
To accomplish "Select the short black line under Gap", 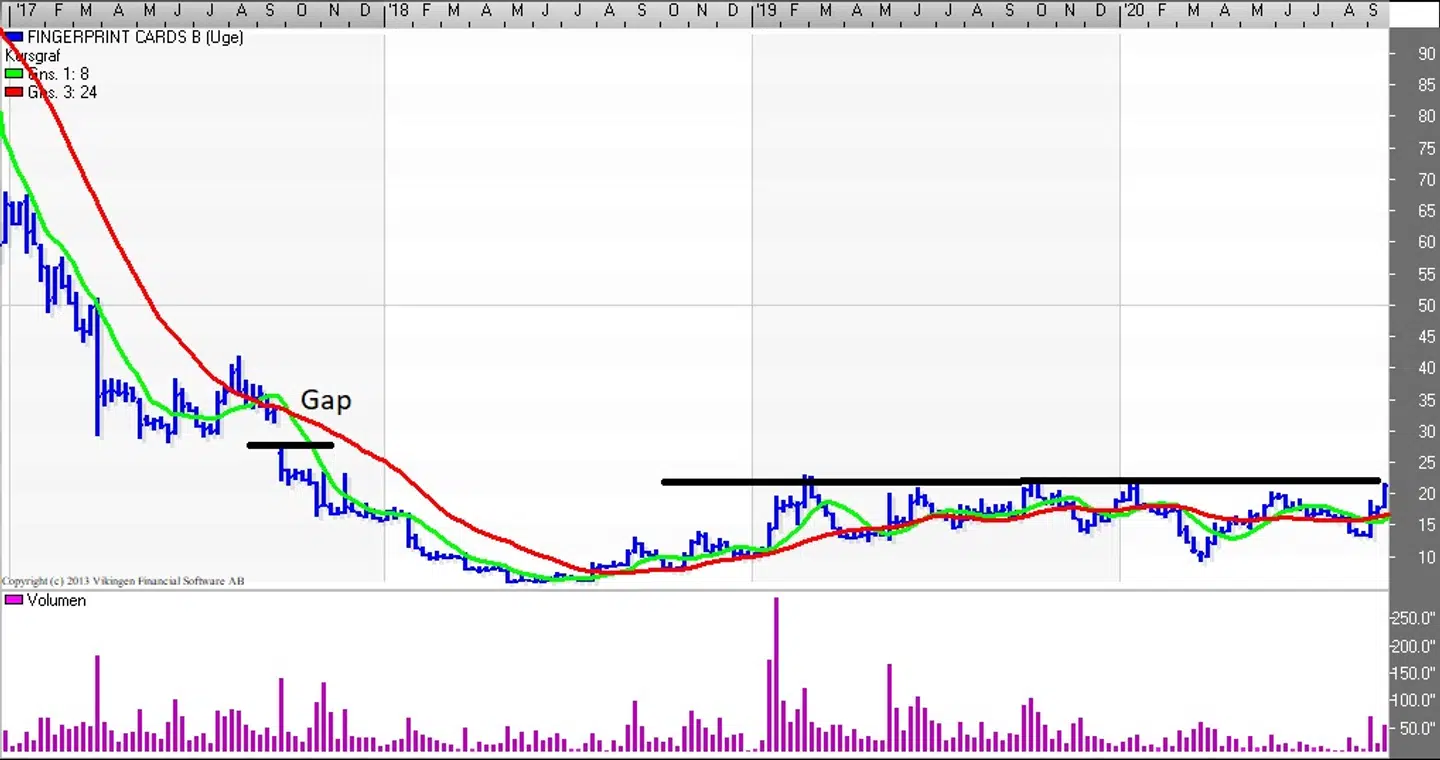I will click(x=290, y=445).
